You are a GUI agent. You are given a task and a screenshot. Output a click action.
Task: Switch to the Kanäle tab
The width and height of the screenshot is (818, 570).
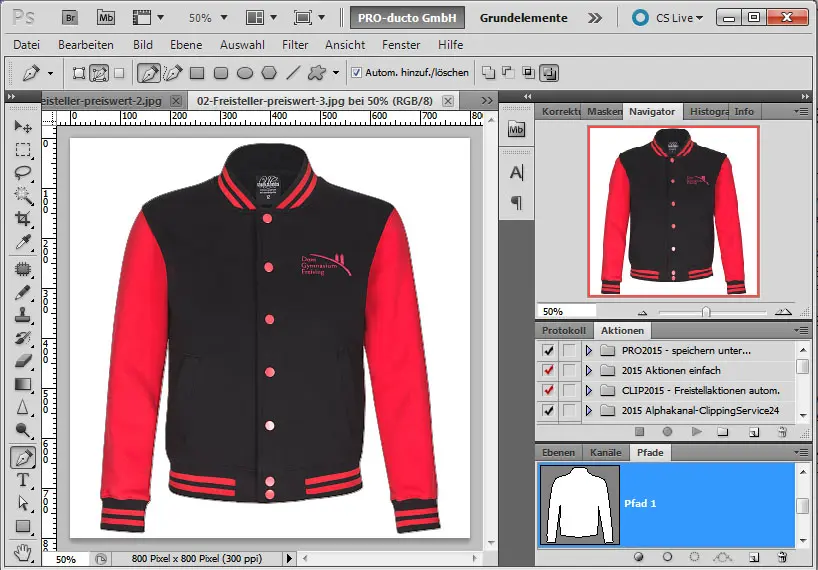(x=606, y=453)
